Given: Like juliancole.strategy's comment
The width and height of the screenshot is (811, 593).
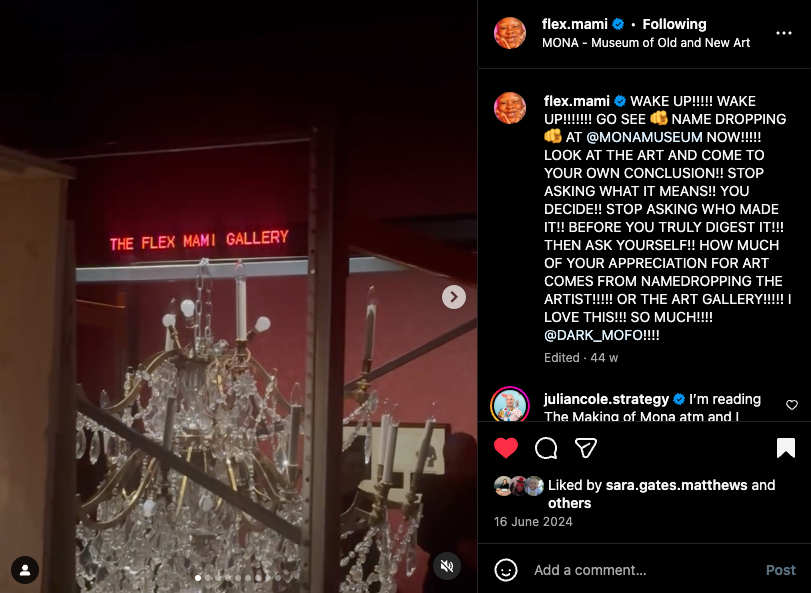Looking at the screenshot, I should 792,405.
